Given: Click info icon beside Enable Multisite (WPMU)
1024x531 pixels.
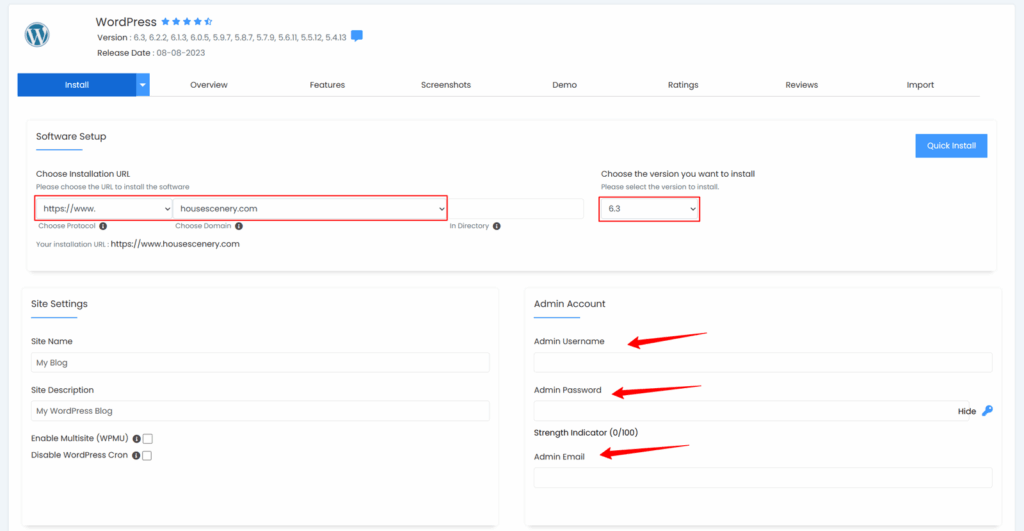Looking at the screenshot, I should [136, 439].
